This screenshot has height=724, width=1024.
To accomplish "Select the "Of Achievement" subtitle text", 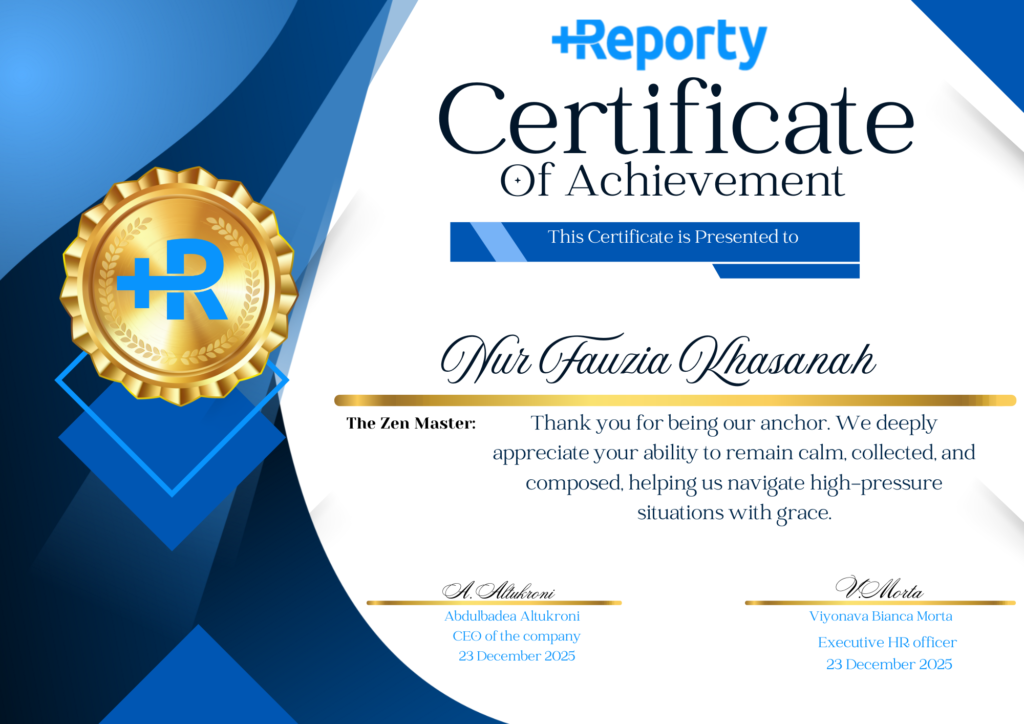I will click(x=672, y=181).
